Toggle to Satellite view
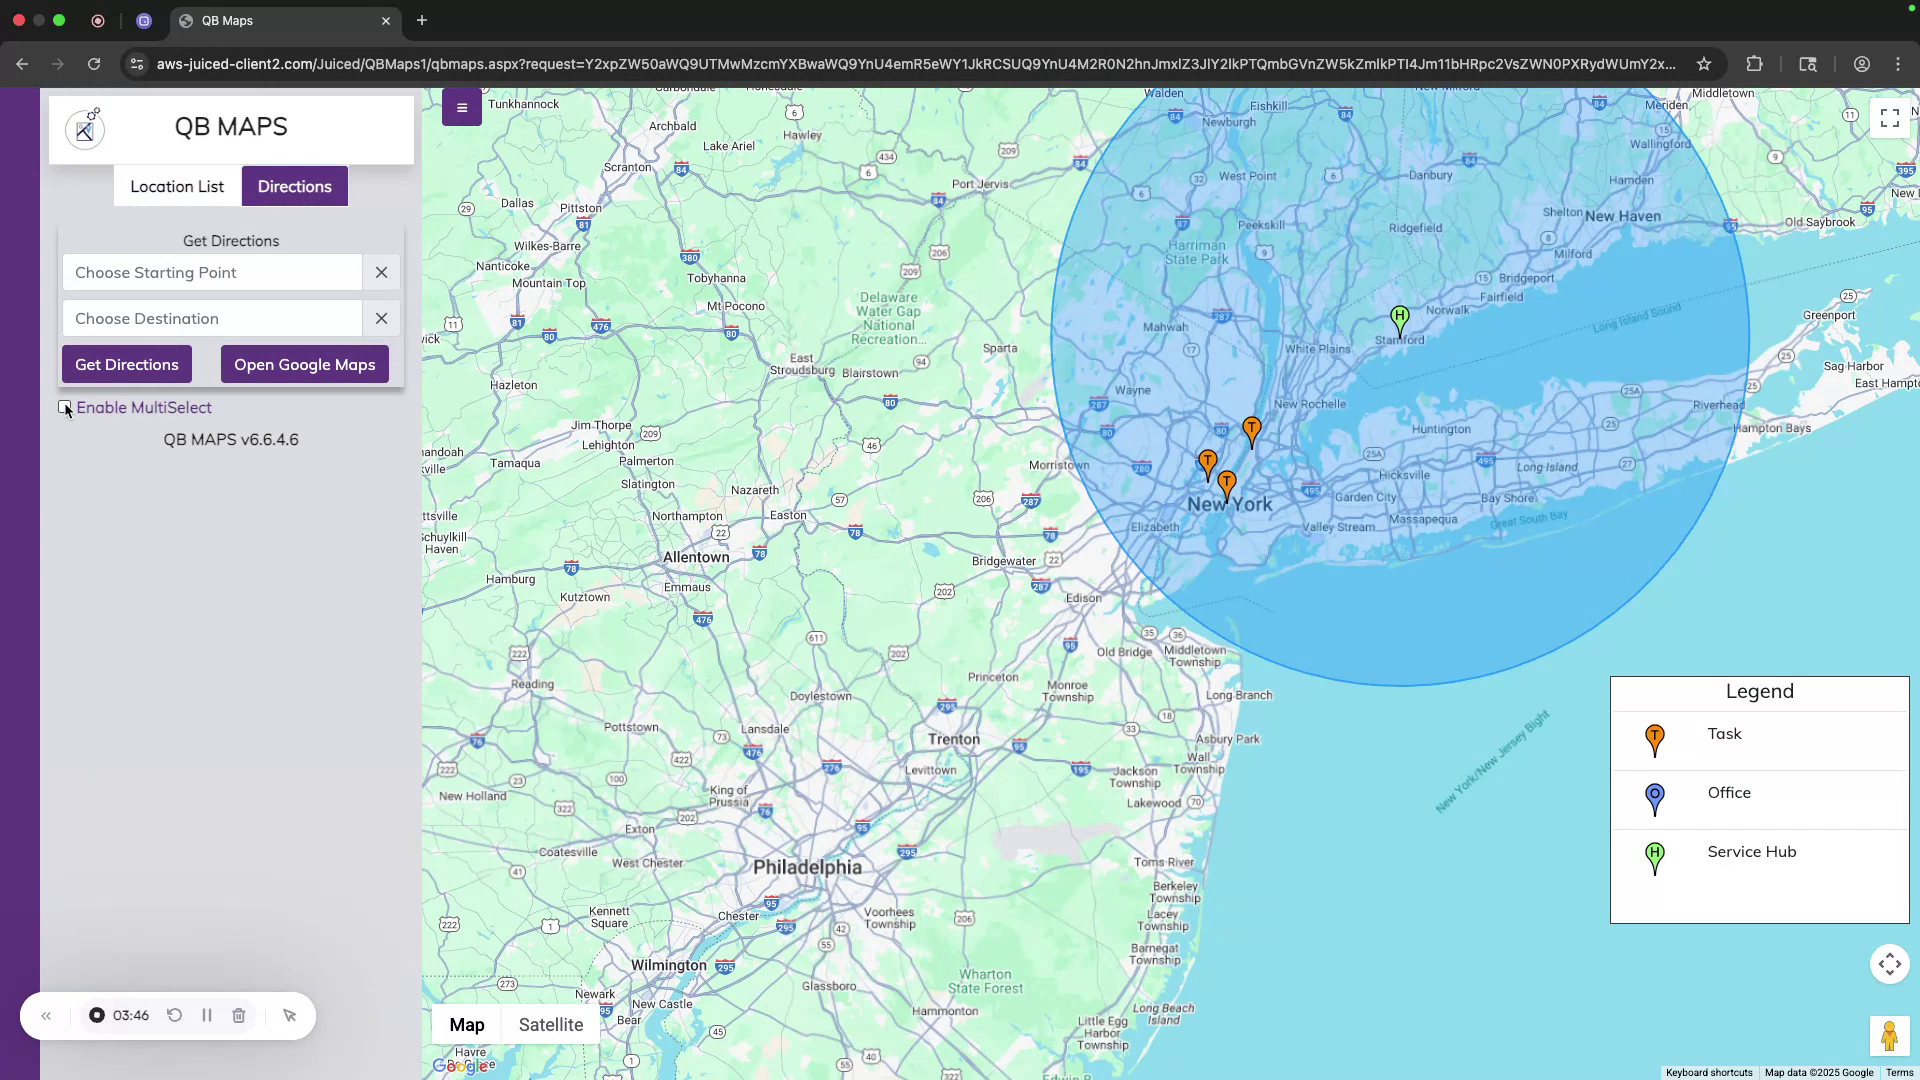This screenshot has width=1920, height=1080. tap(550, 1024)
